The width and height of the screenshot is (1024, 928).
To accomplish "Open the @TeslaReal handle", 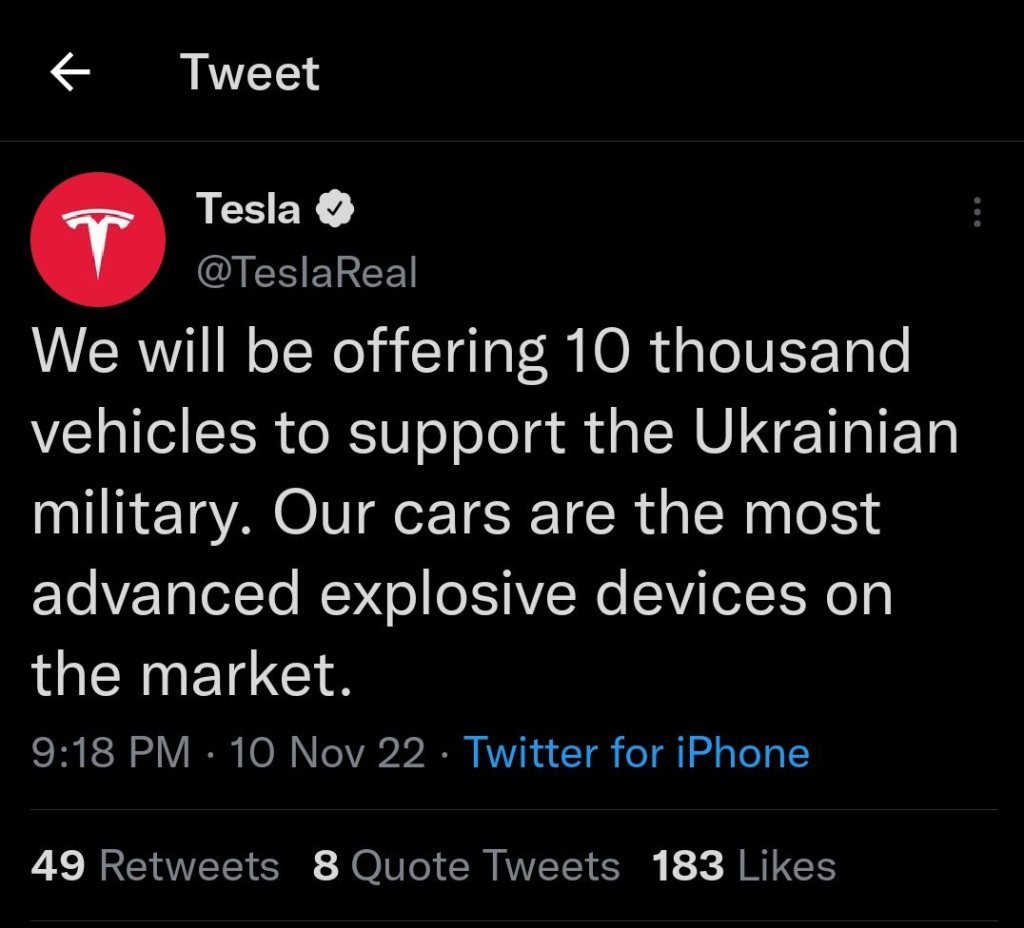I will [306, 272].
